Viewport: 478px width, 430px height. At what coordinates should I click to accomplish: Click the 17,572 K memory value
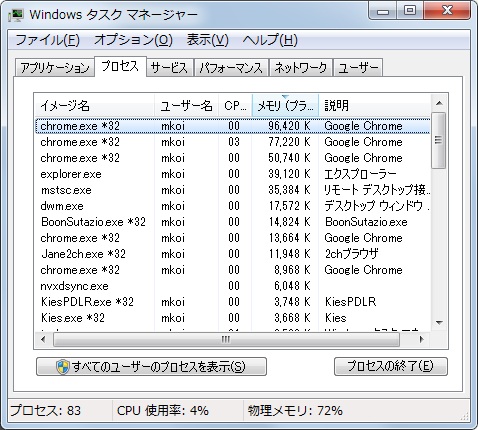point(289,206)
